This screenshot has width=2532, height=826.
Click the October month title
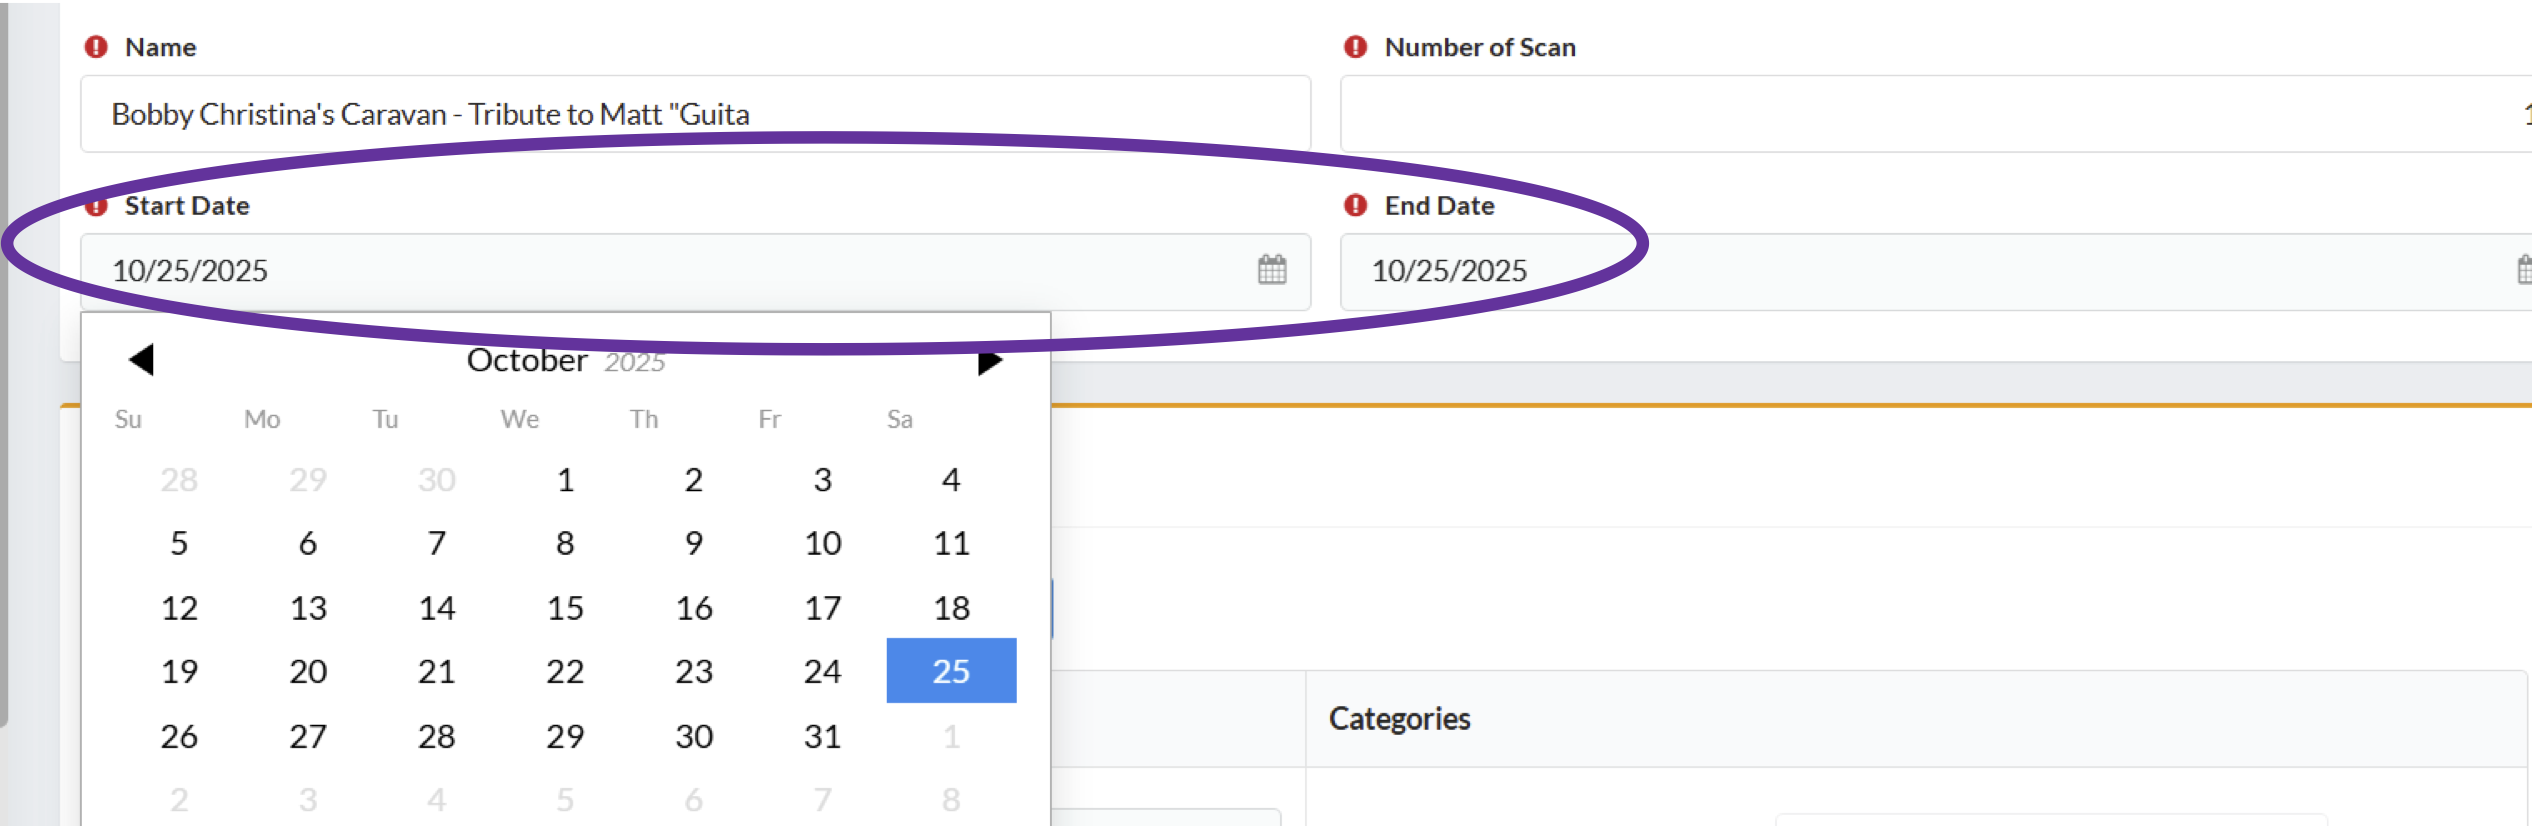tap(527, 360)
